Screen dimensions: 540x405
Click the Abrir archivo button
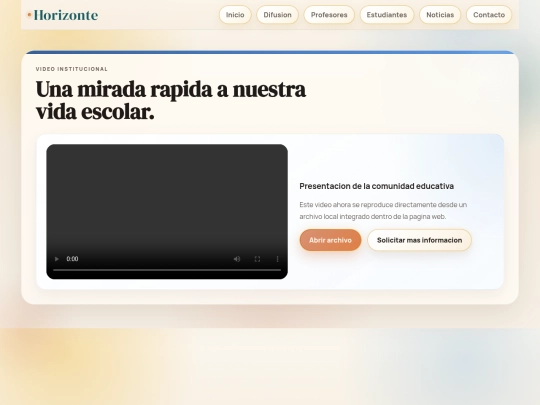330,240
